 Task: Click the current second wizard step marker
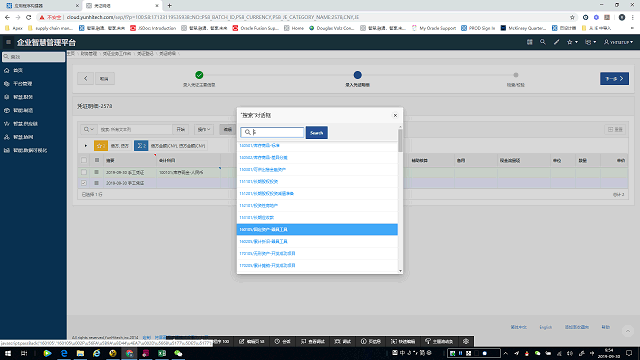pyautogui.click(x=358, y=75)
